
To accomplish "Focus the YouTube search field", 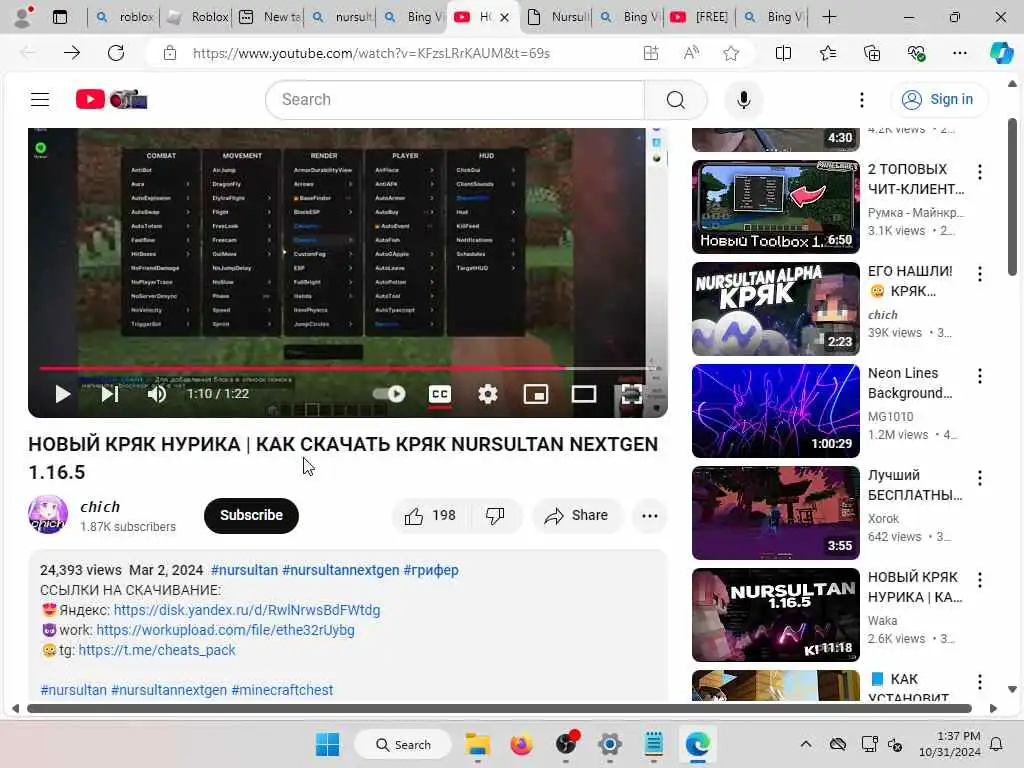I will pyautogui.click(x=455, y=100).
